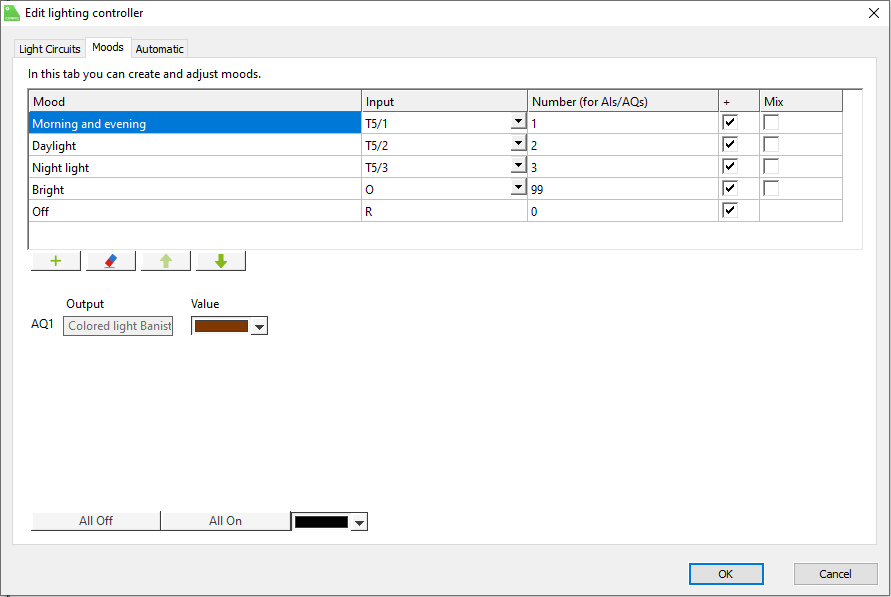This screenshot has height=597, width=891.
Task: Click the app icon in title bar
Action: pos(12,13)
